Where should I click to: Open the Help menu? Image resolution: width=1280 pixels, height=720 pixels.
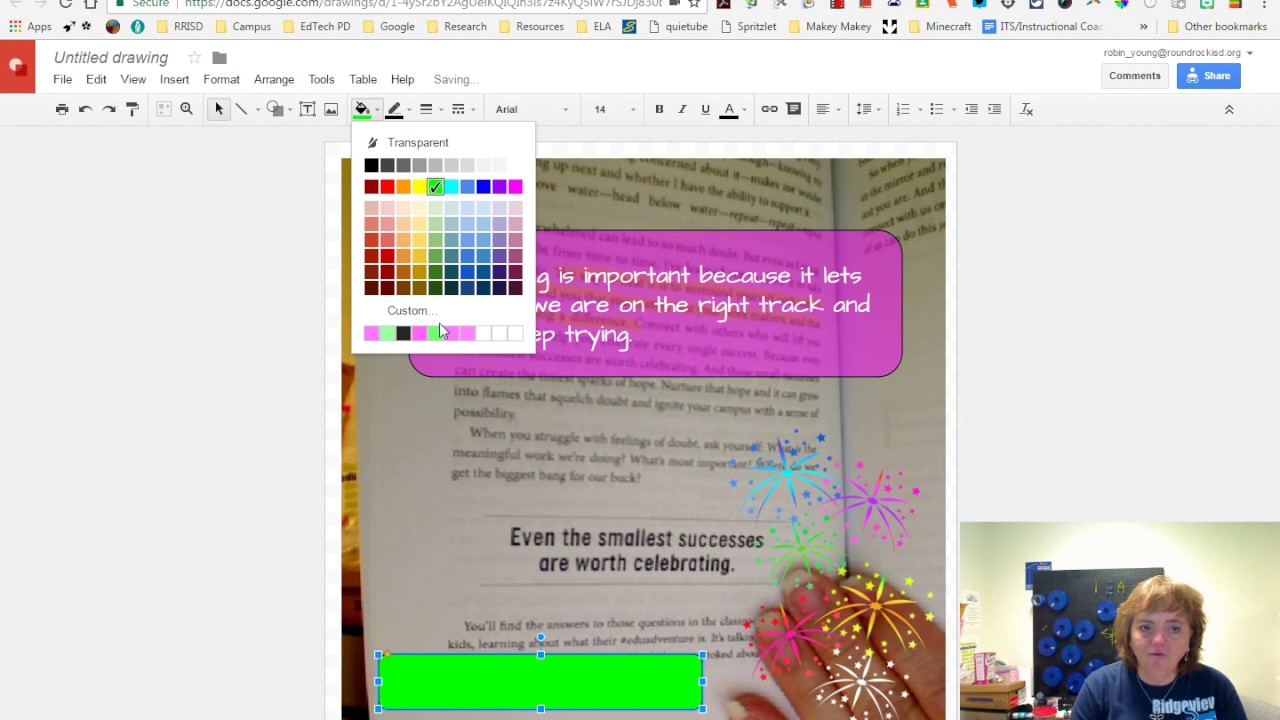point(402,79)
